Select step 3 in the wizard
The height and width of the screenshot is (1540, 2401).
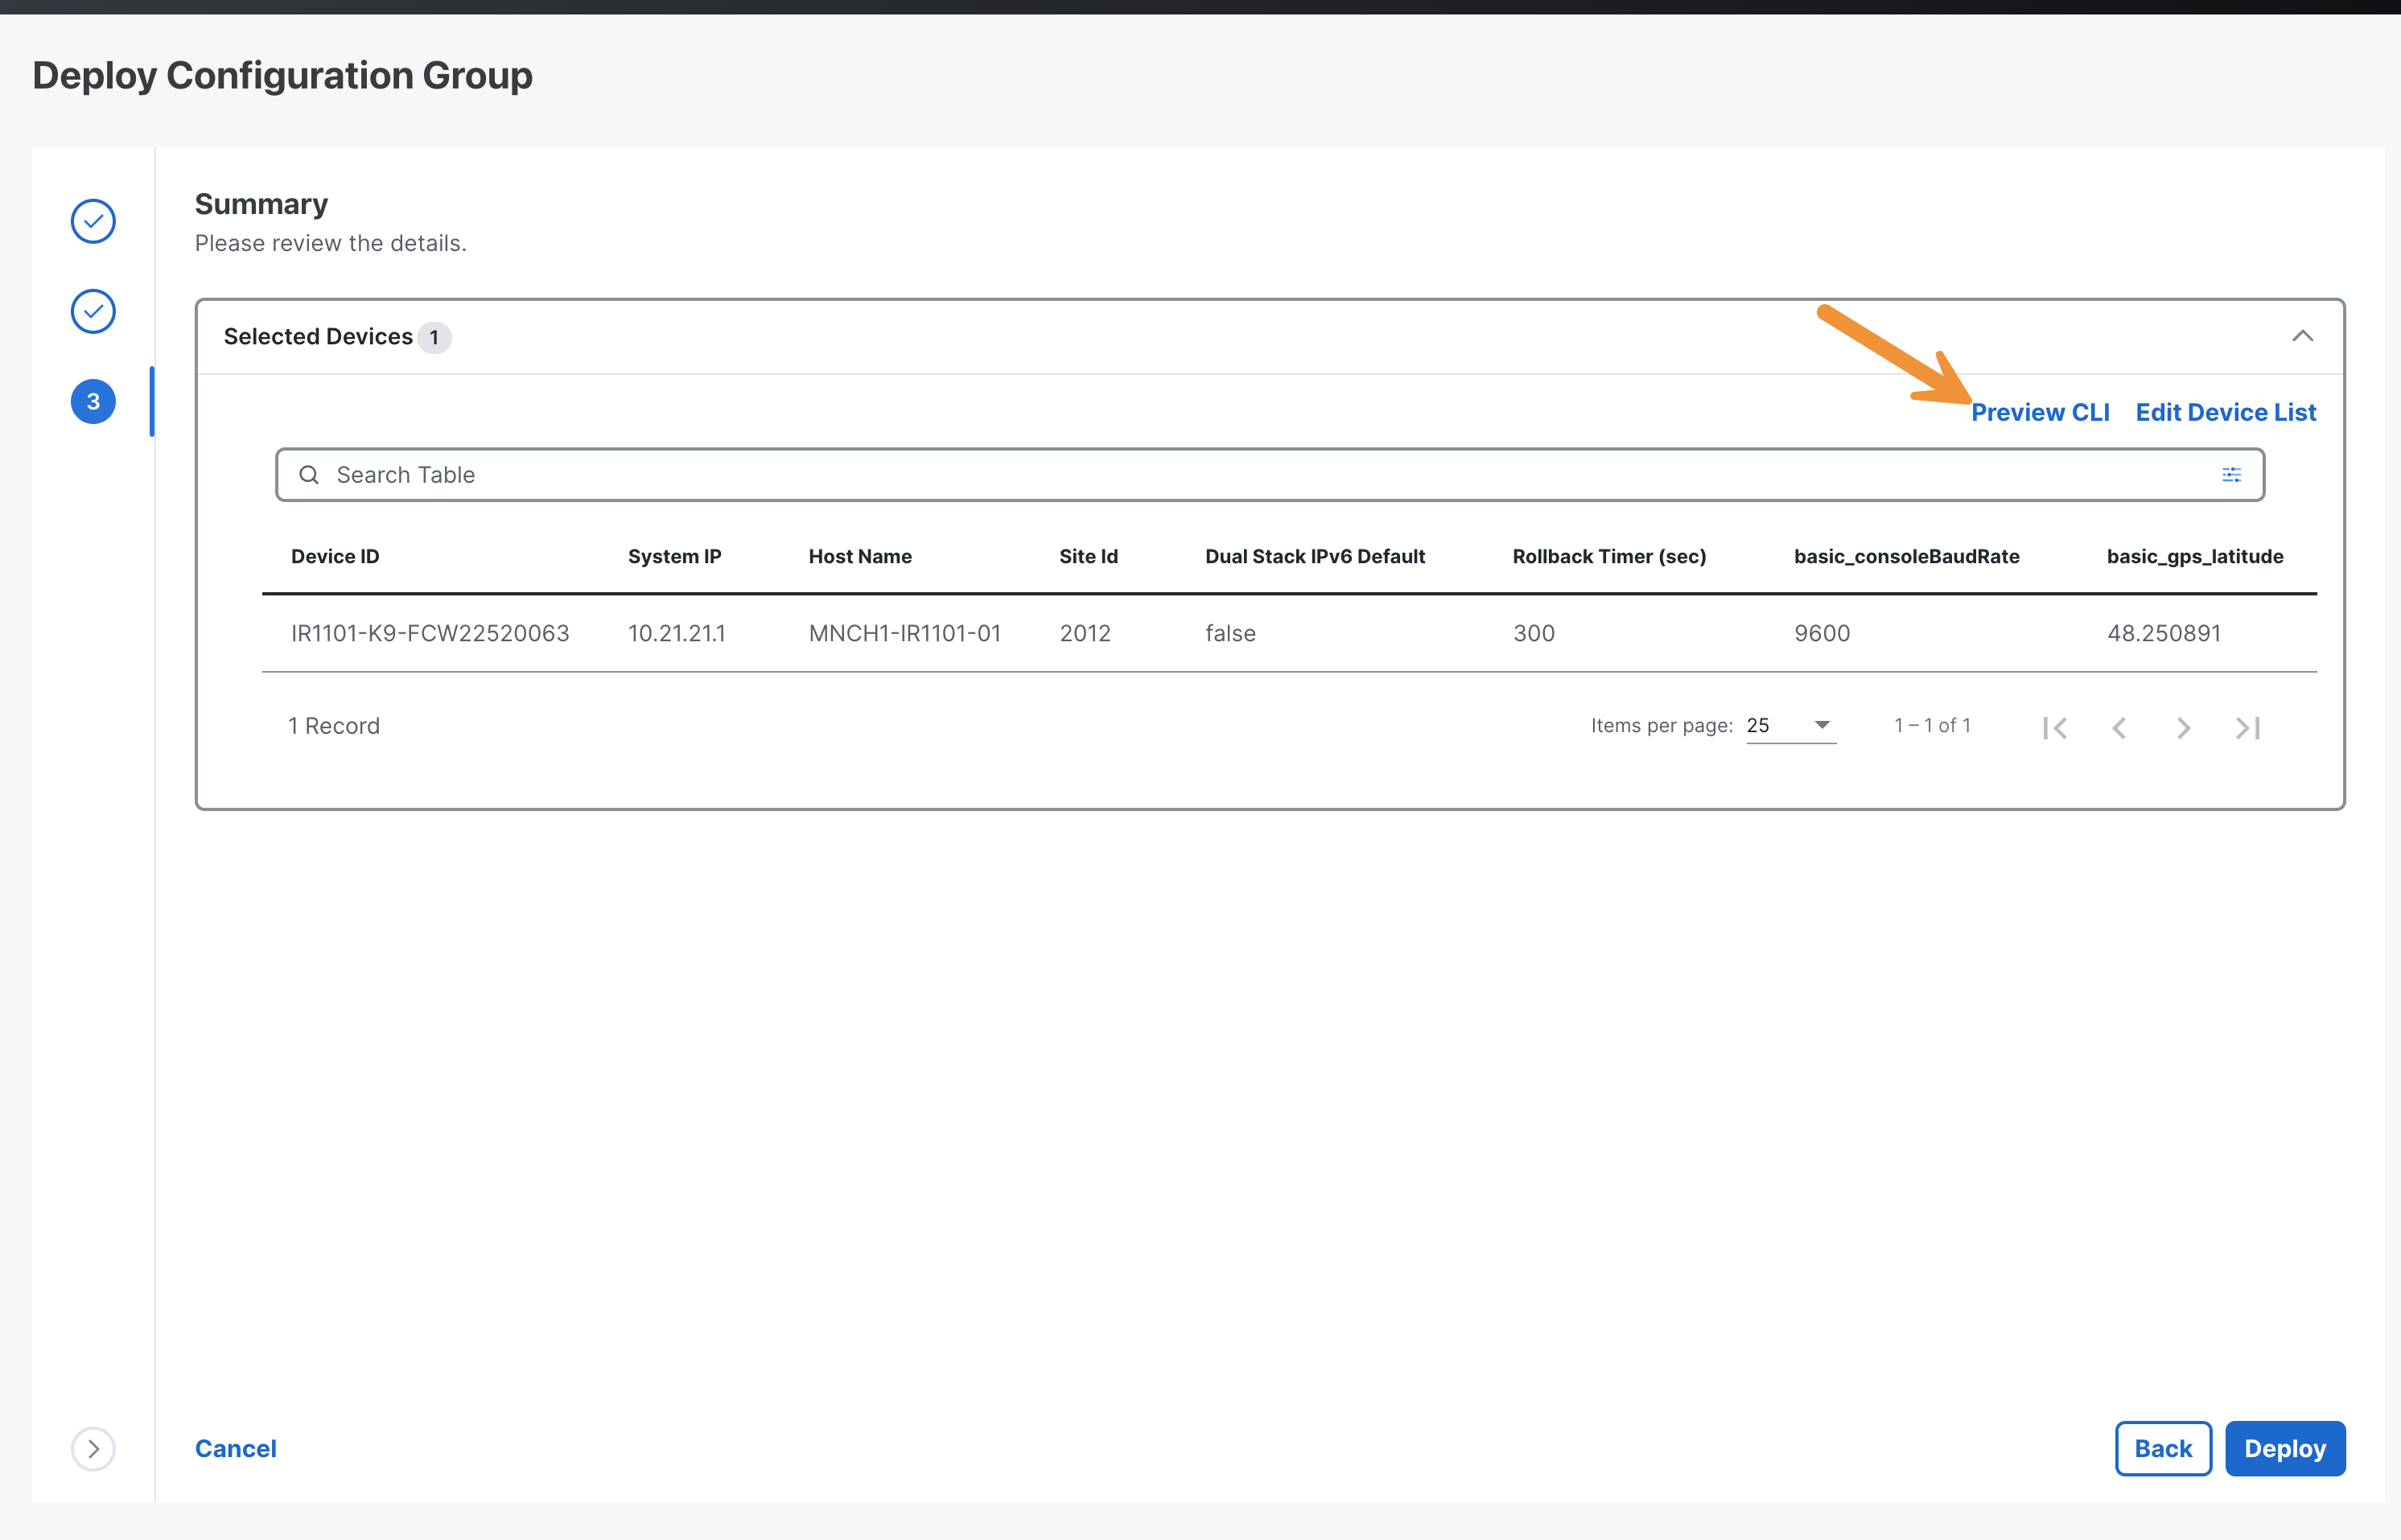pyautogui.click(x=93, y=401)
